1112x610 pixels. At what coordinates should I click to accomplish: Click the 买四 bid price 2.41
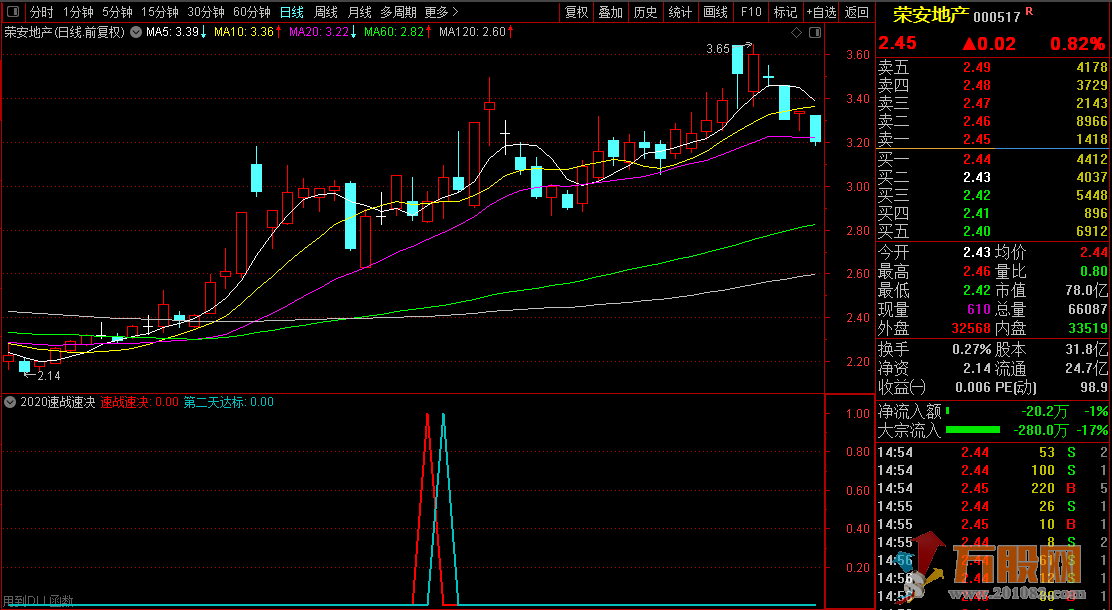[x=977, y=214]
